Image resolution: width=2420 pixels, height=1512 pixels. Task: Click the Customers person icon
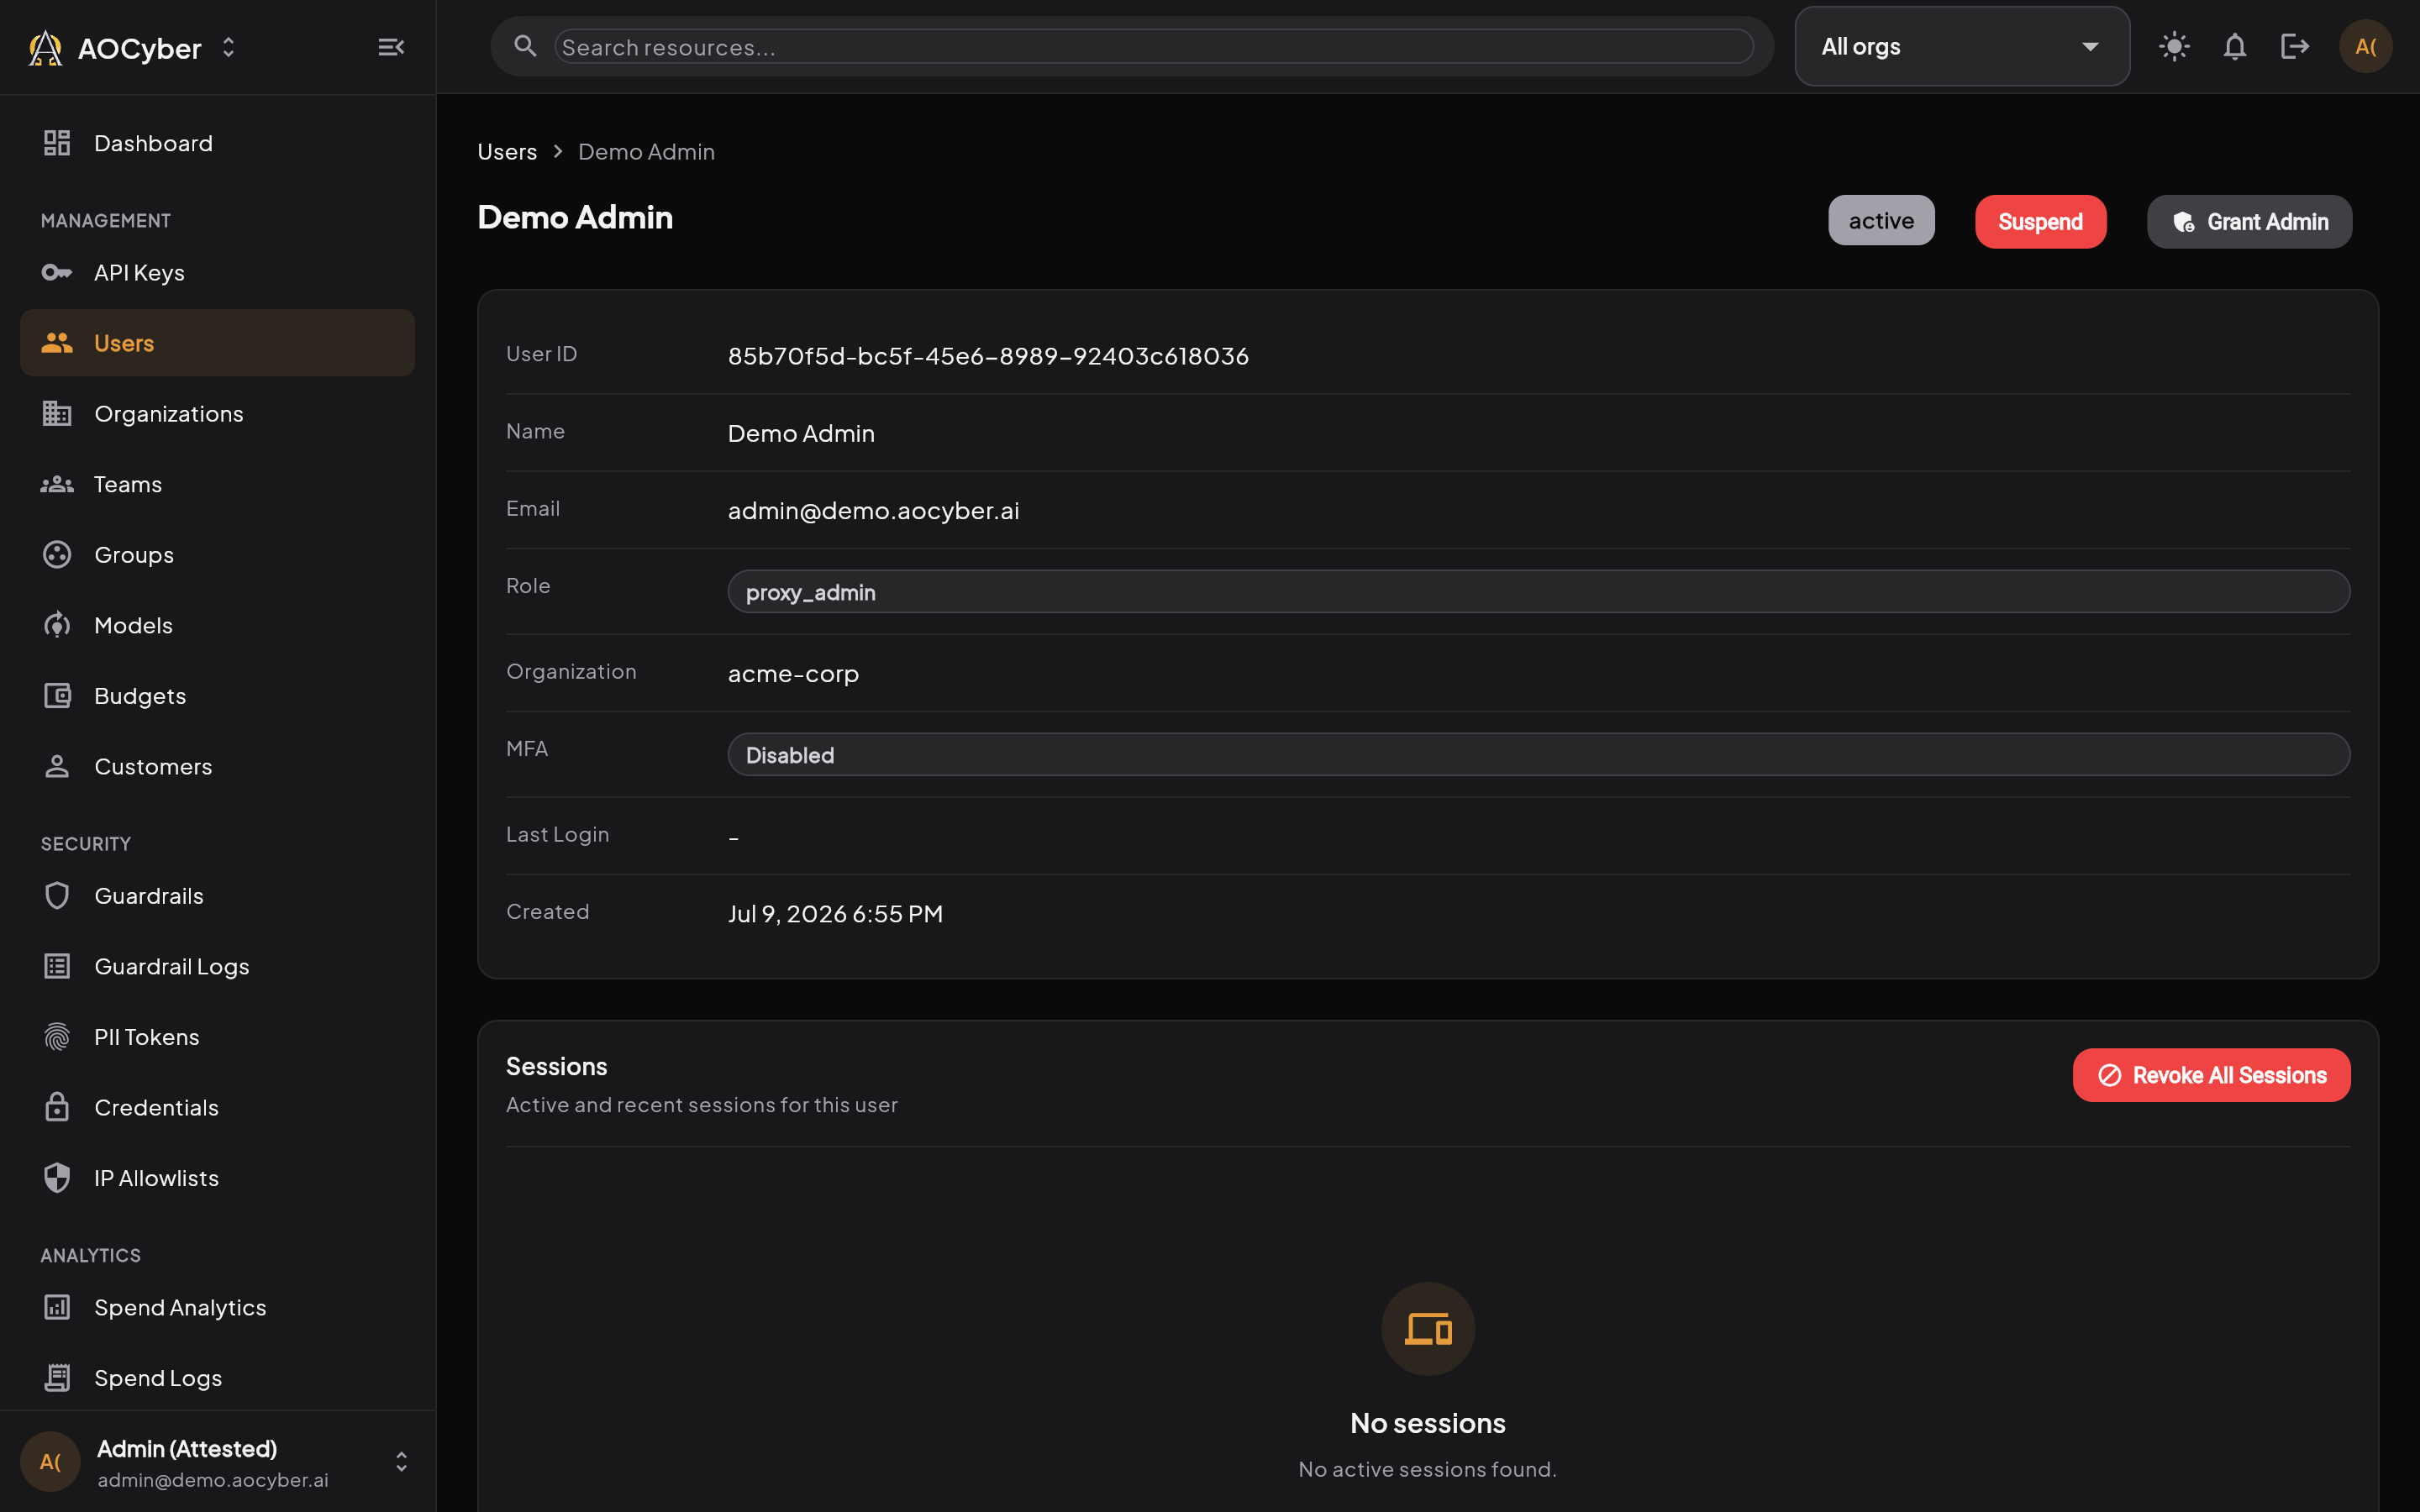57,766
